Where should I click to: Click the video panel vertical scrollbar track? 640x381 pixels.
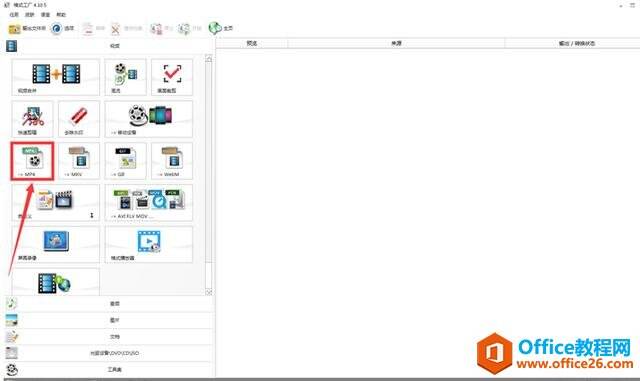(209, 275)
